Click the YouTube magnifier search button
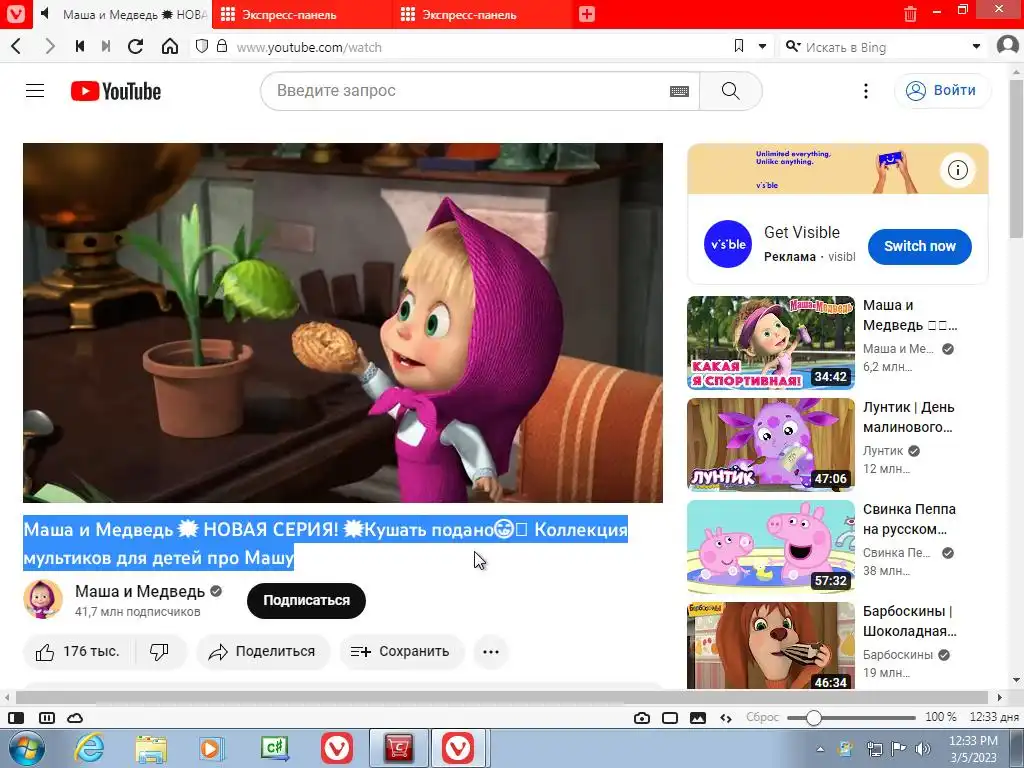Image resolution: width=1024 pixels, height=768 pixels. 731,91
